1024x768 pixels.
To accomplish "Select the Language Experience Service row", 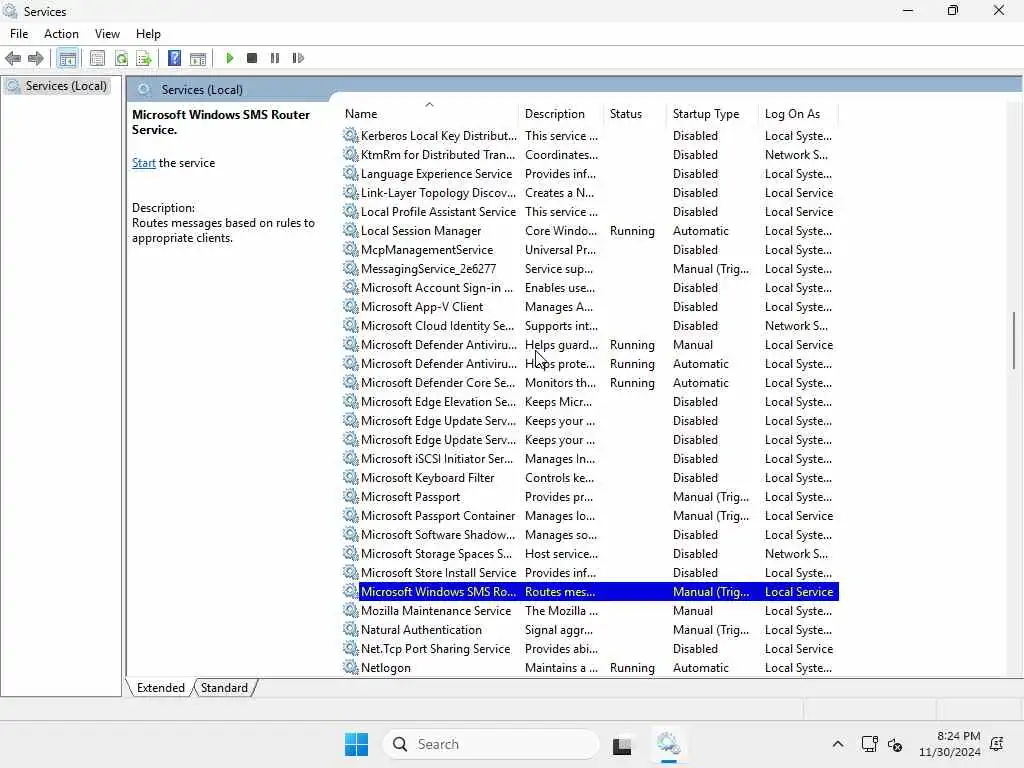I will point(590,174).
